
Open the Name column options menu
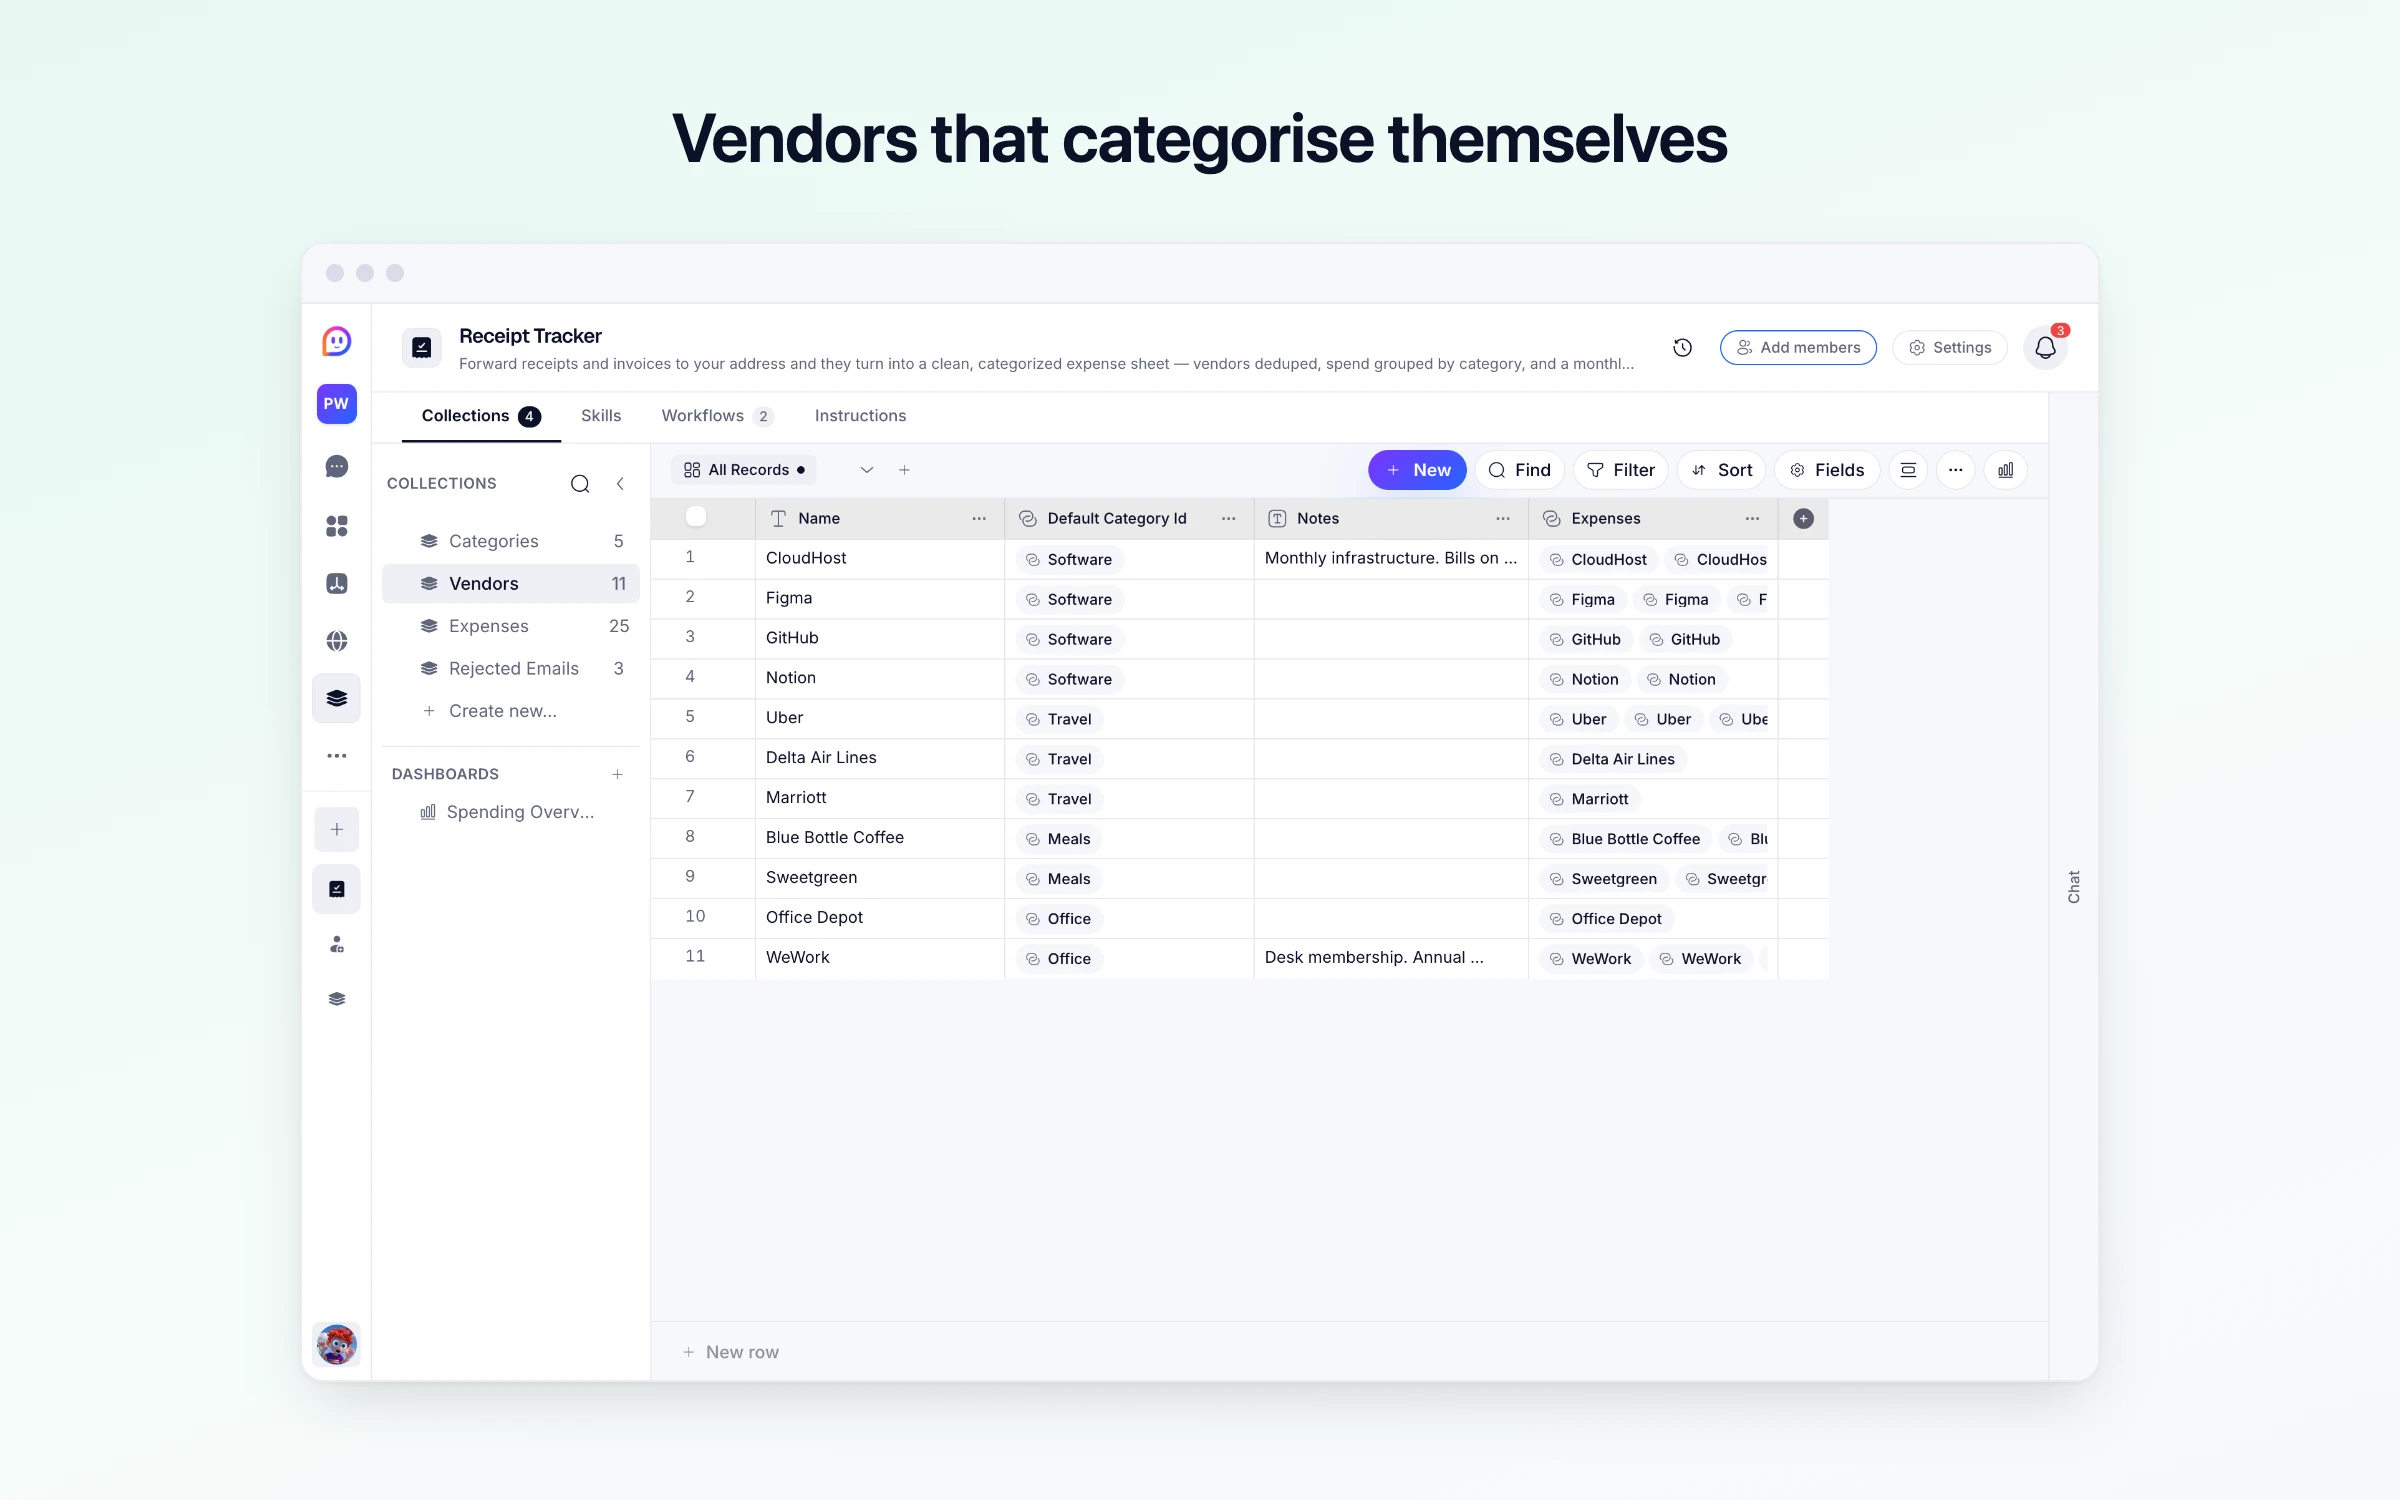tap(979, 518)
